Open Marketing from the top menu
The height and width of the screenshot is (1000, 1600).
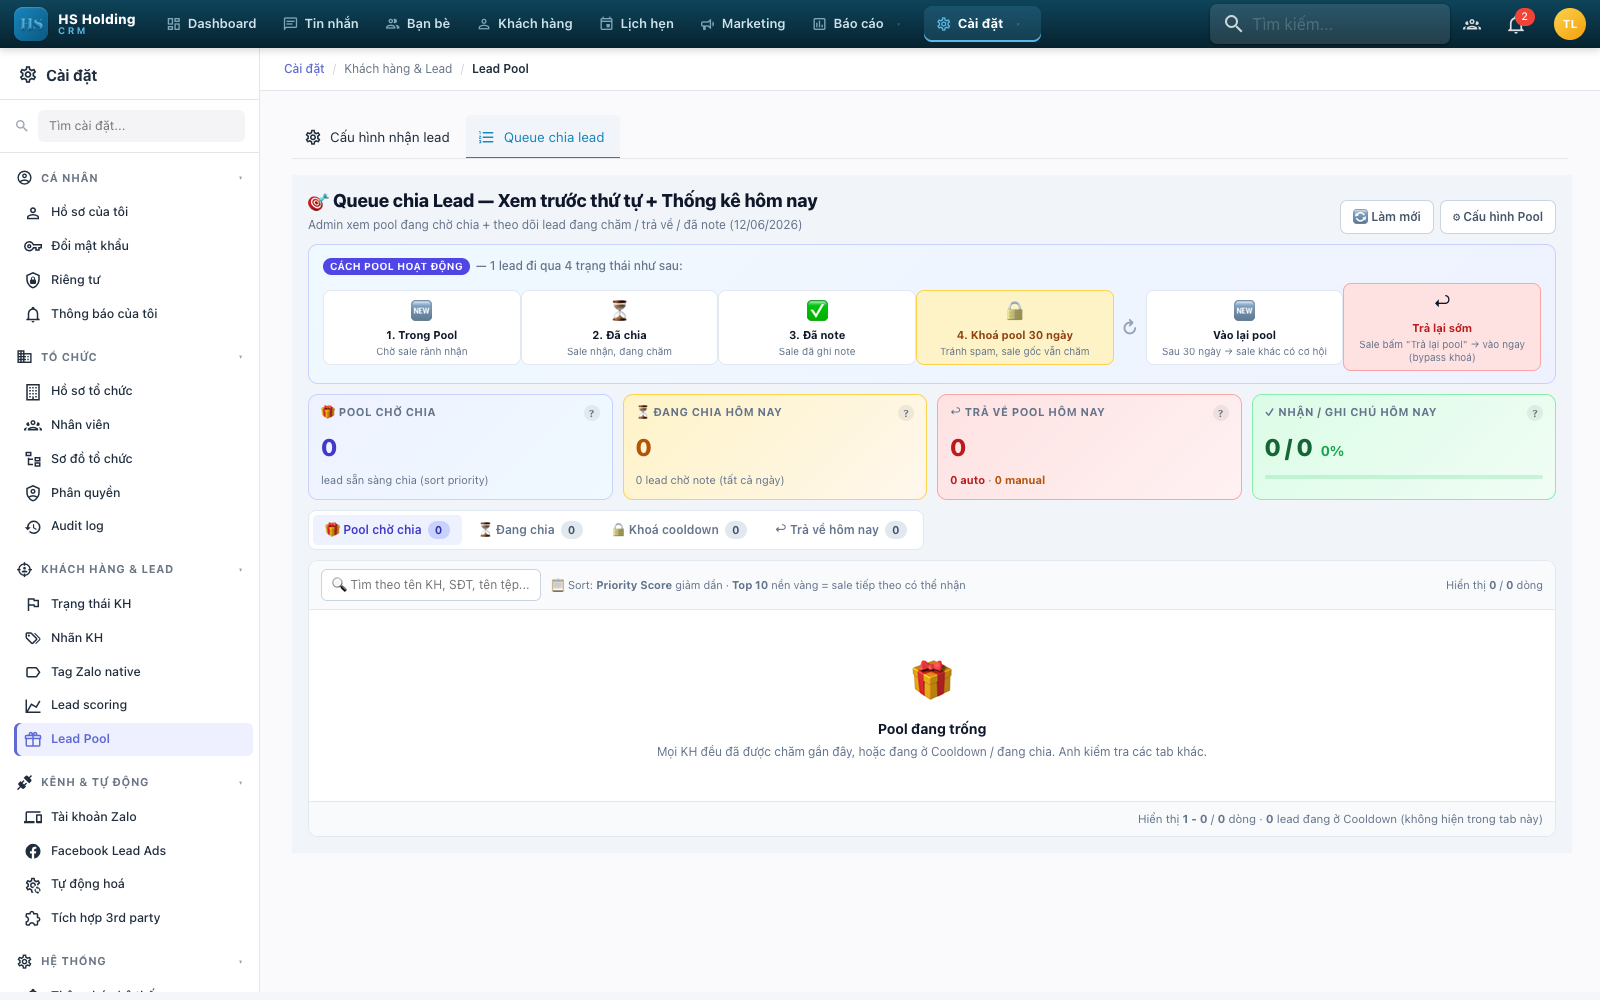(743, 24)
